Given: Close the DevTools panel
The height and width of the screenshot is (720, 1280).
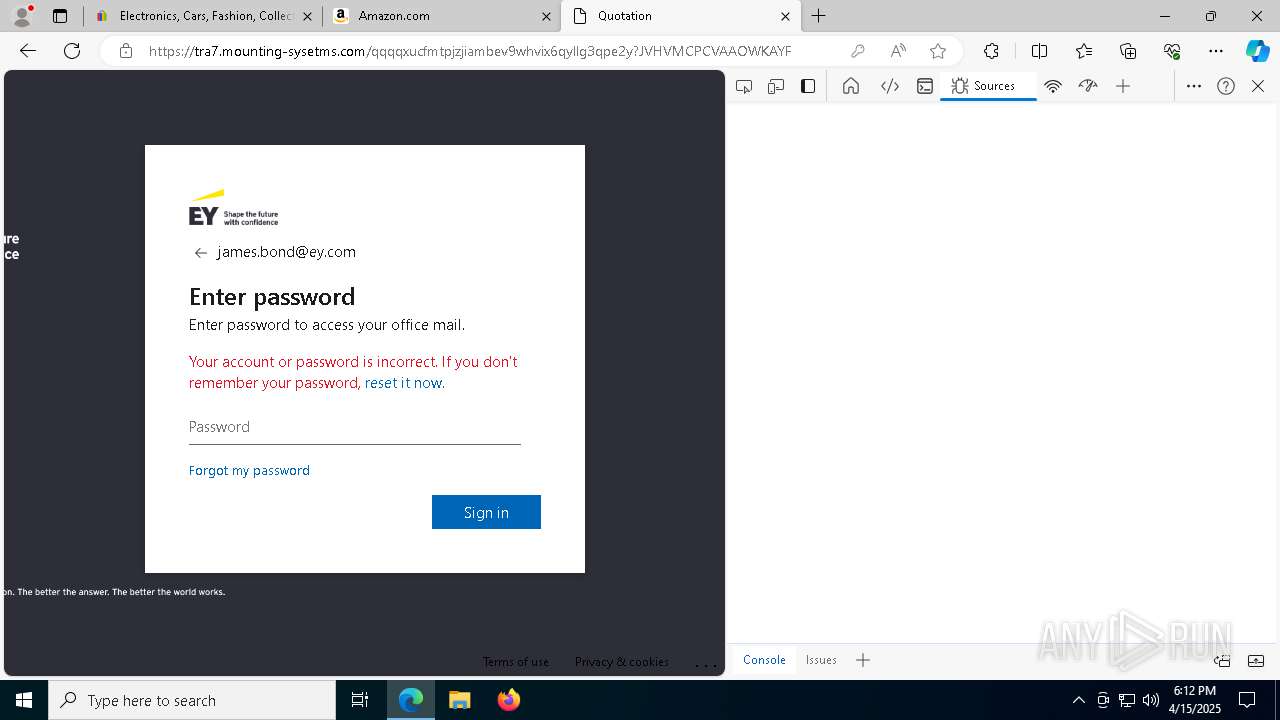Looking at the screenshot, I should 1258,86.
